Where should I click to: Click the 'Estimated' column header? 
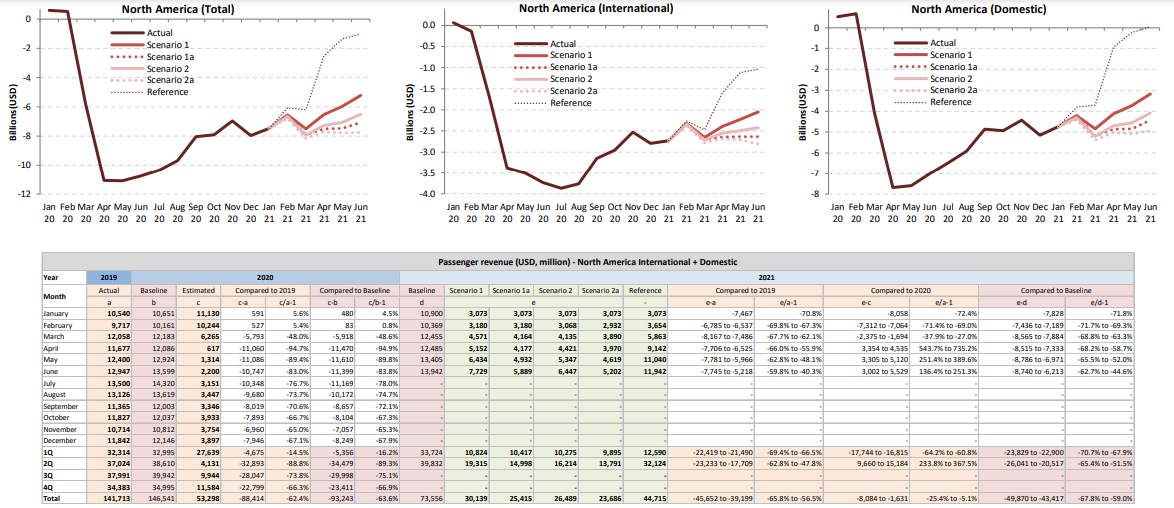[x=198, y=290]
